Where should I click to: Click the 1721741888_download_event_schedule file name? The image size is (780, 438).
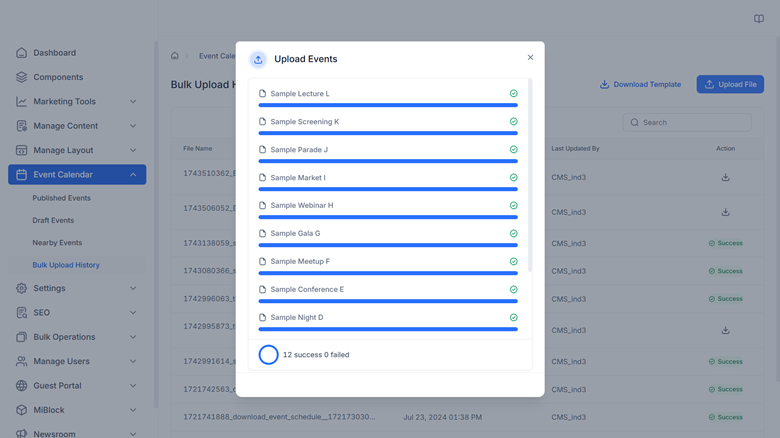(279, 417)
